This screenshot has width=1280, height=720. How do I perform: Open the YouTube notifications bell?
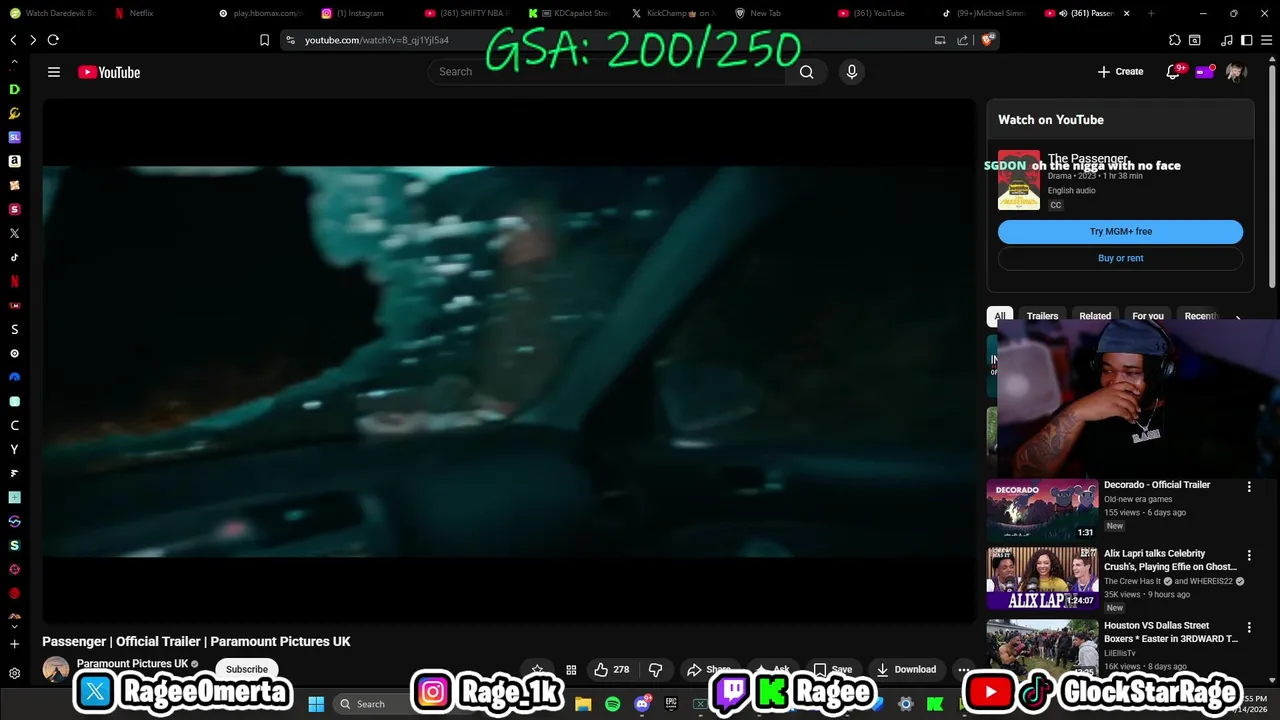pyautogui.click(x=1174, y=72)
